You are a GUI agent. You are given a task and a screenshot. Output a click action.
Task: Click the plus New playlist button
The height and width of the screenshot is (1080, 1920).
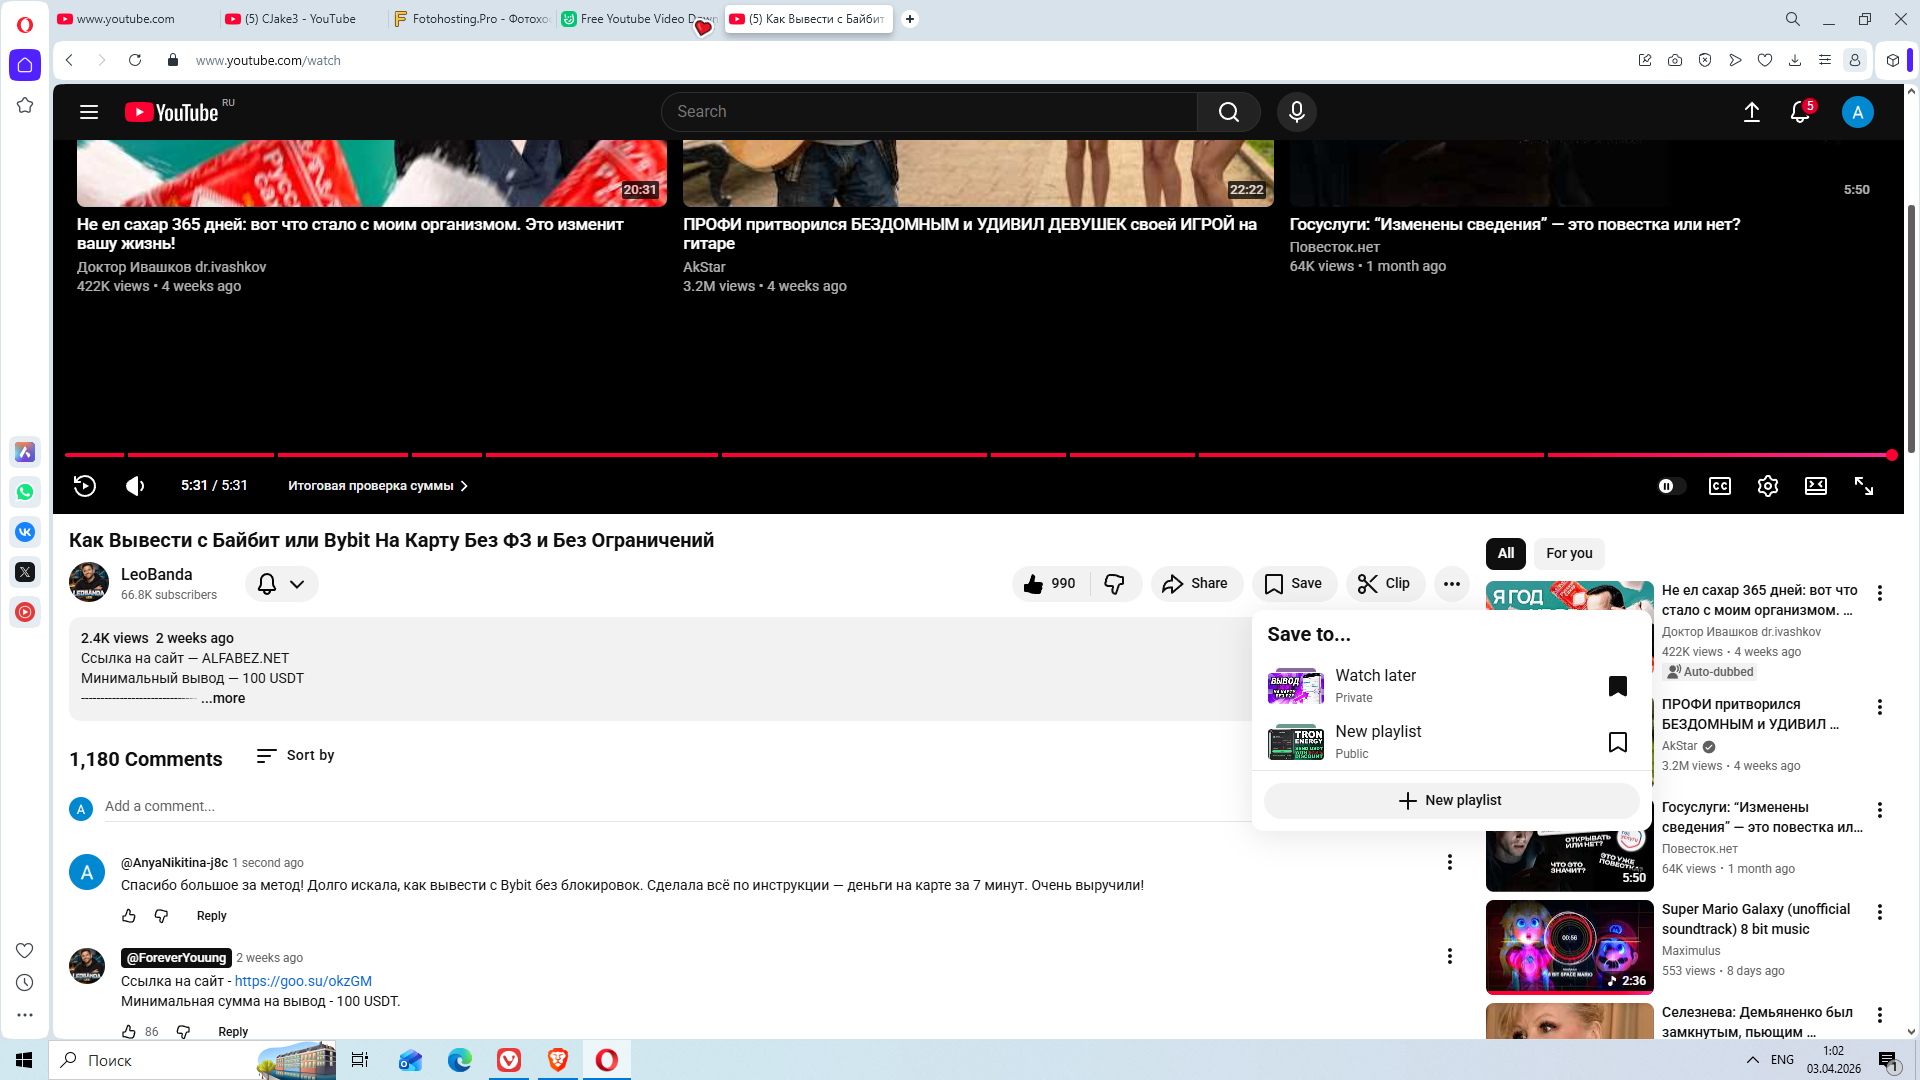1450,801
